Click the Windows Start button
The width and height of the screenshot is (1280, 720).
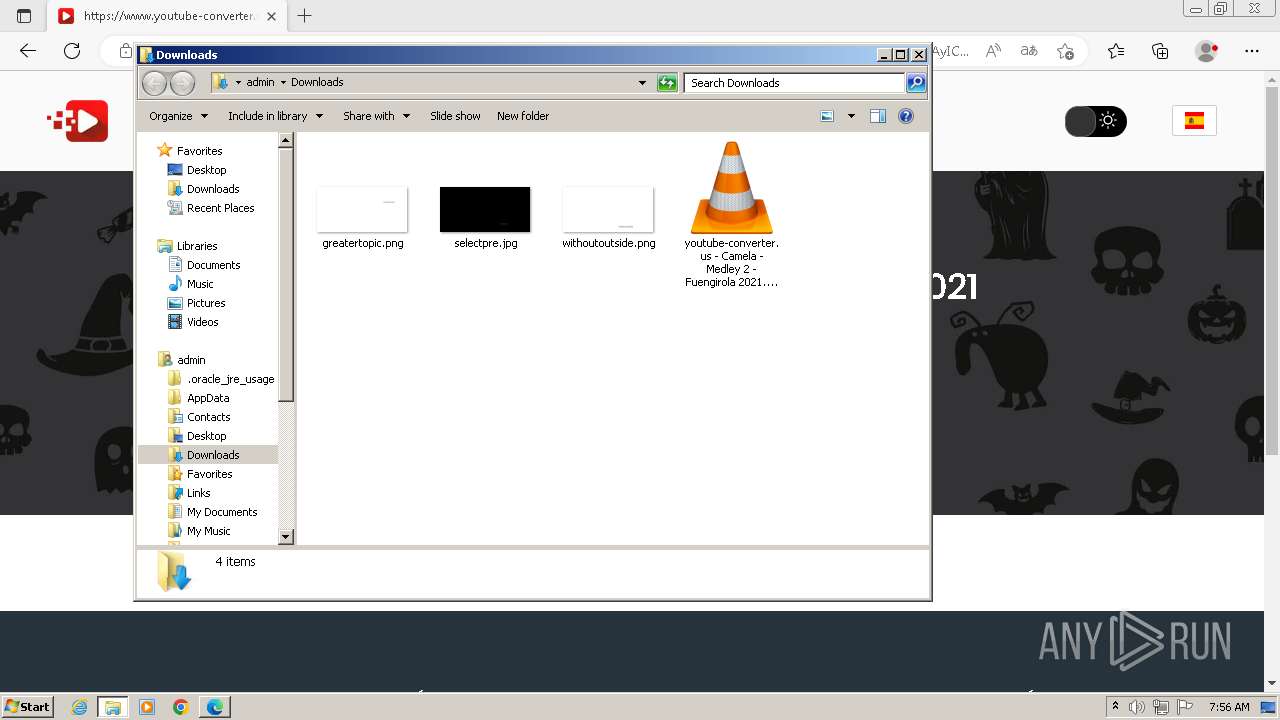pyautogui.click(x=28, y=707)
